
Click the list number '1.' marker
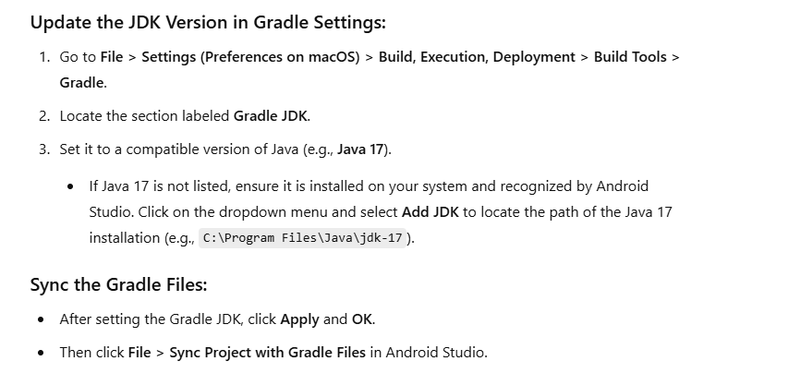click(45, 57)
